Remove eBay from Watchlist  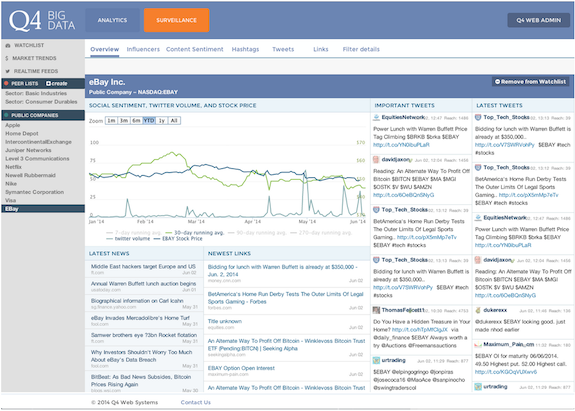coord(530,82)
